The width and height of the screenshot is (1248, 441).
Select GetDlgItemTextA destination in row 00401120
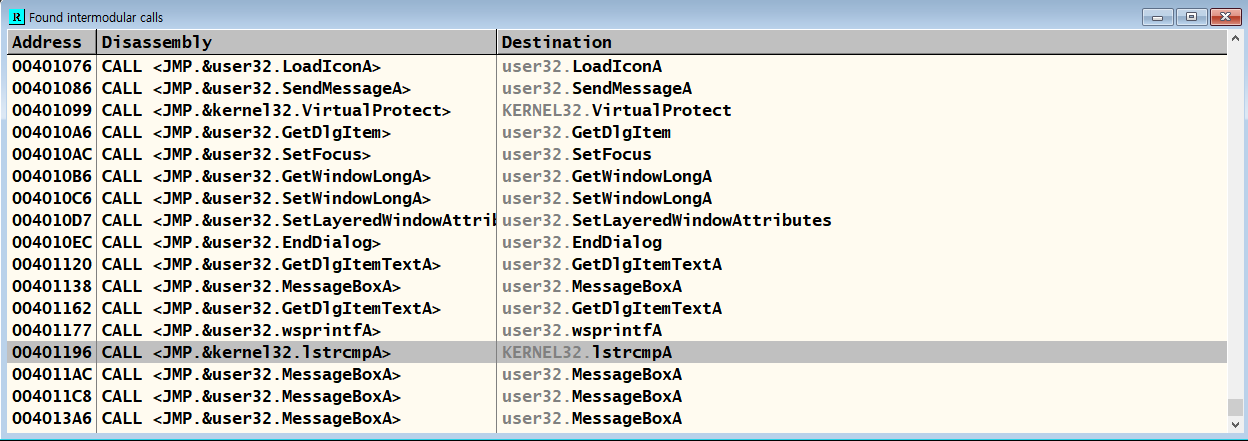coord(612,264)
